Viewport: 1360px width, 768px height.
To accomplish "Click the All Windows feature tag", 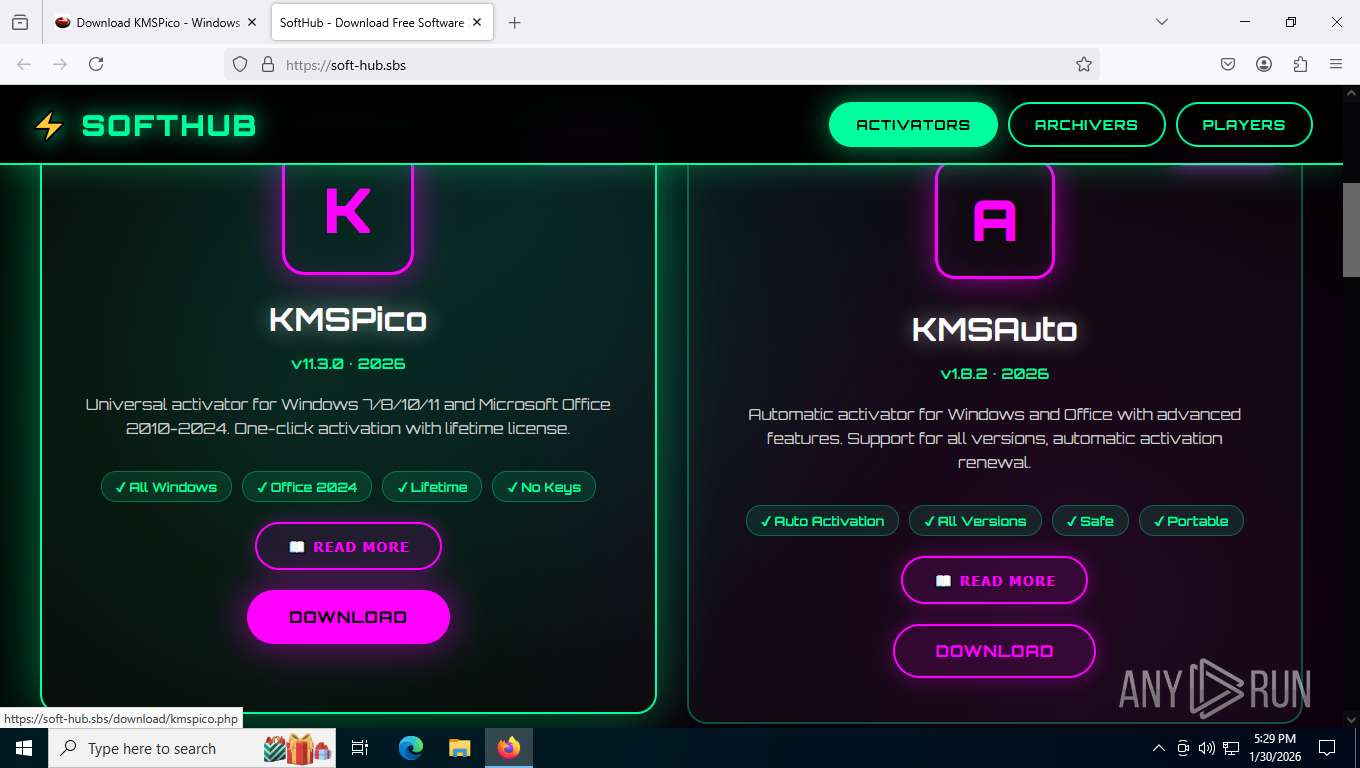I will click(x=166, y=487).
